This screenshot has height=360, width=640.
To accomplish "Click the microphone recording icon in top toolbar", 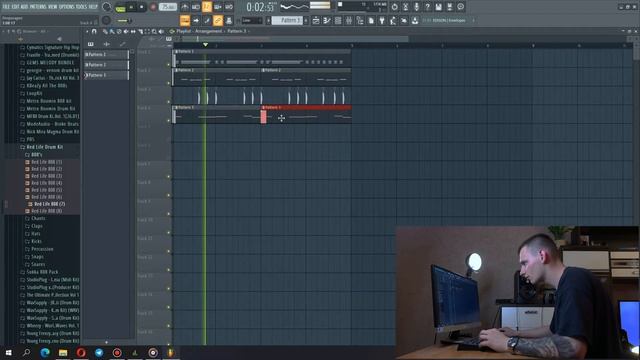I will pyautogui.click(x=416, y=7).
